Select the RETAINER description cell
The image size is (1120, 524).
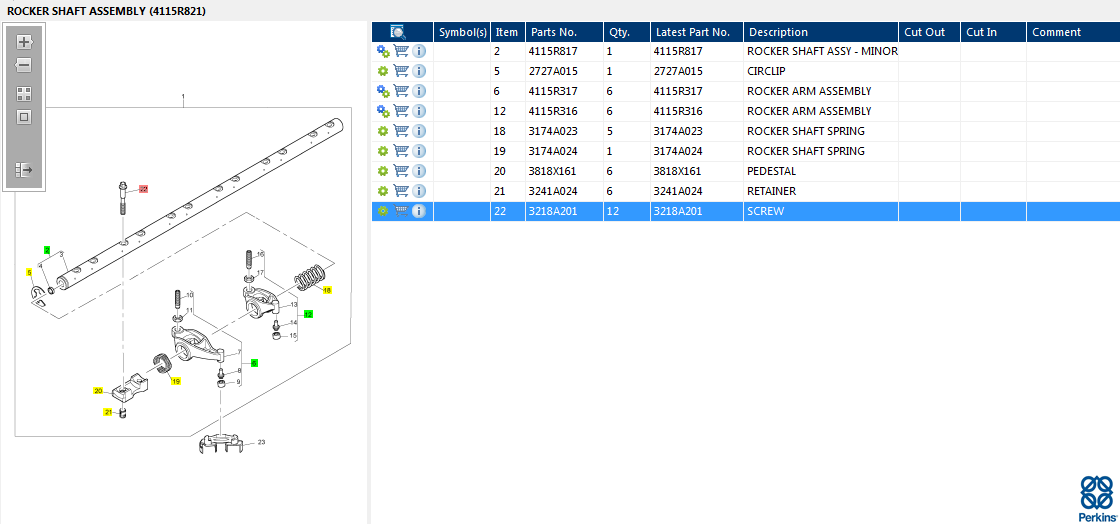[821, 191]
